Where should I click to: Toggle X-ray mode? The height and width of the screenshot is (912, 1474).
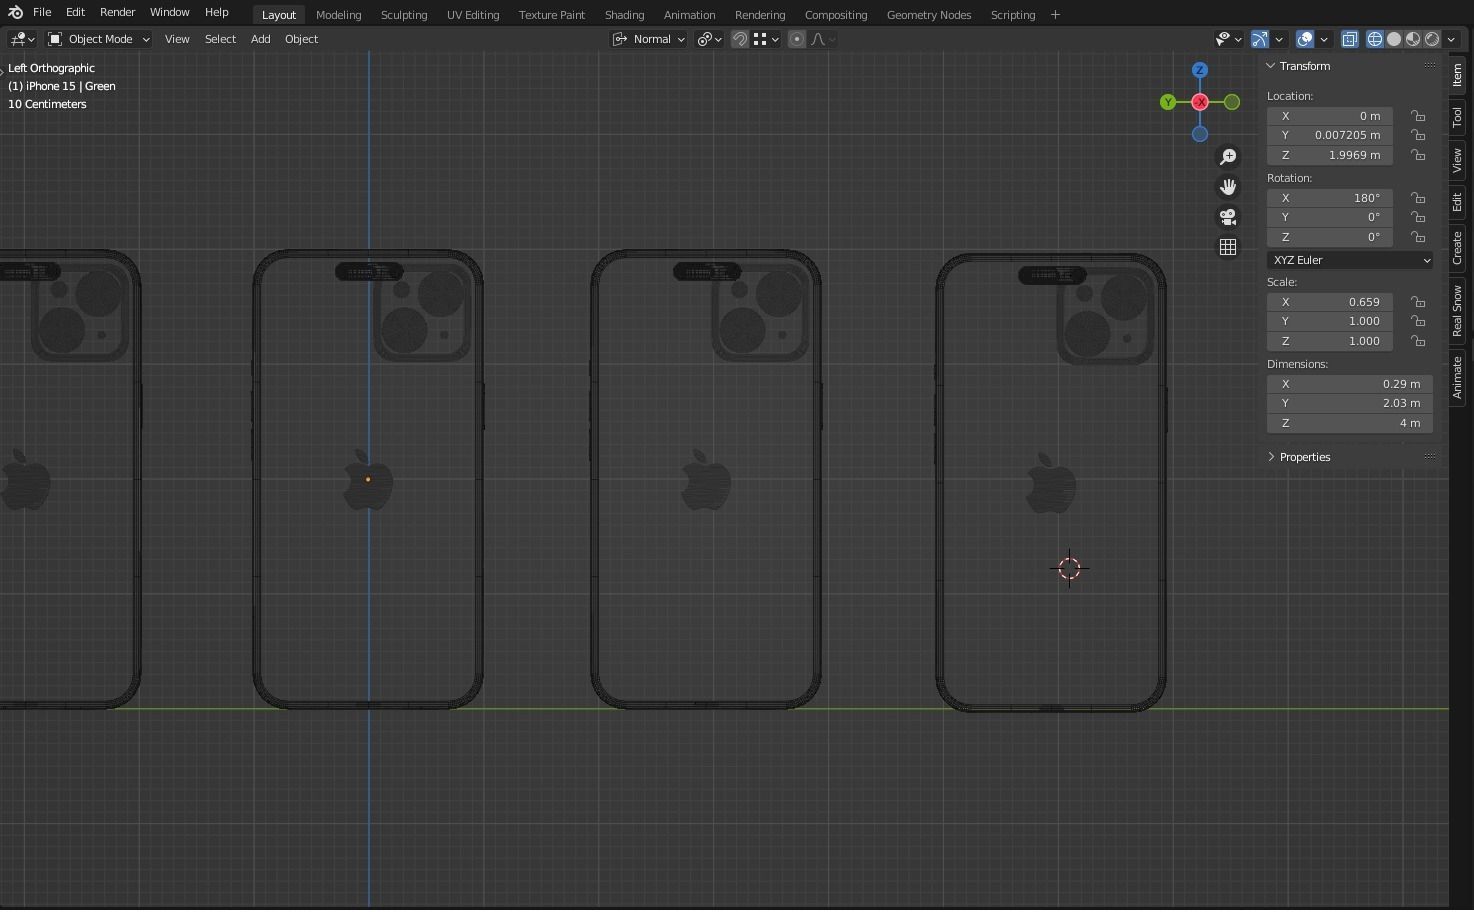point(1350,39)
